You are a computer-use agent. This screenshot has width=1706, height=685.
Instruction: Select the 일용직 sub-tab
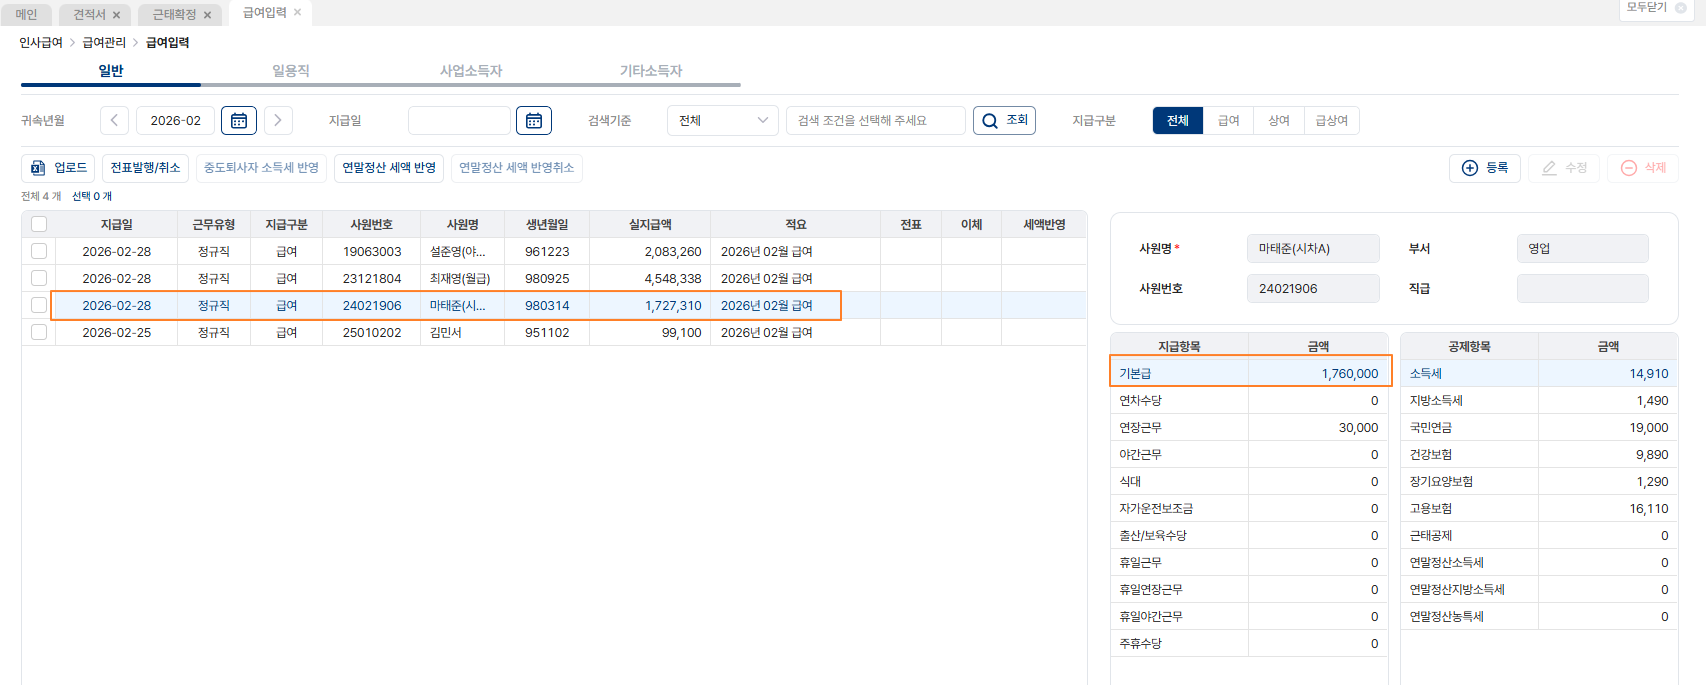[x=291, y=71]
